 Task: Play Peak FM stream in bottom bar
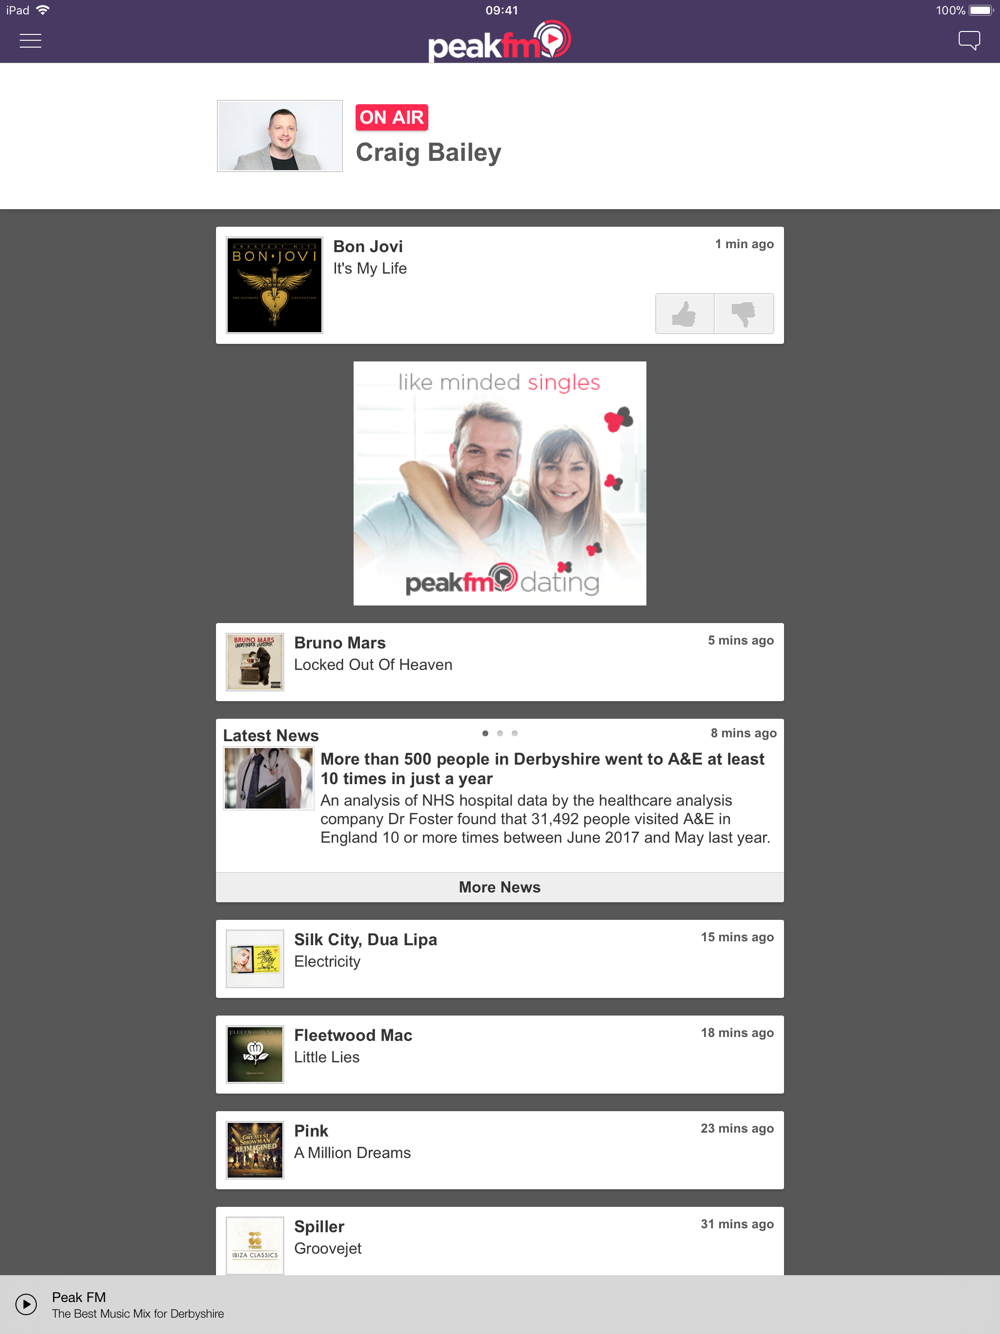(26, 1304)
